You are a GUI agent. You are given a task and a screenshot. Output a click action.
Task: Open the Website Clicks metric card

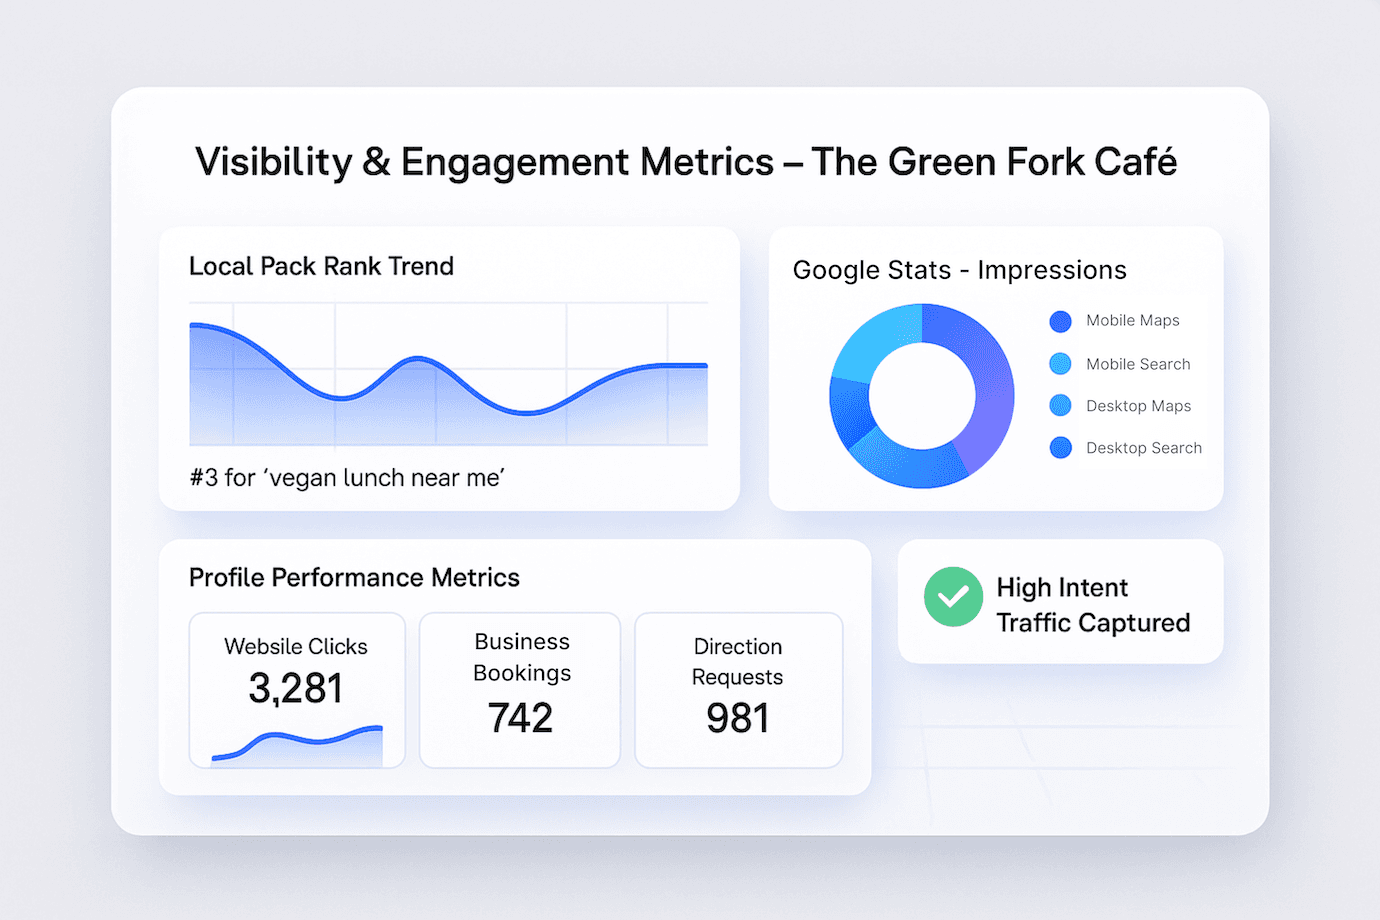click(297, 690)
